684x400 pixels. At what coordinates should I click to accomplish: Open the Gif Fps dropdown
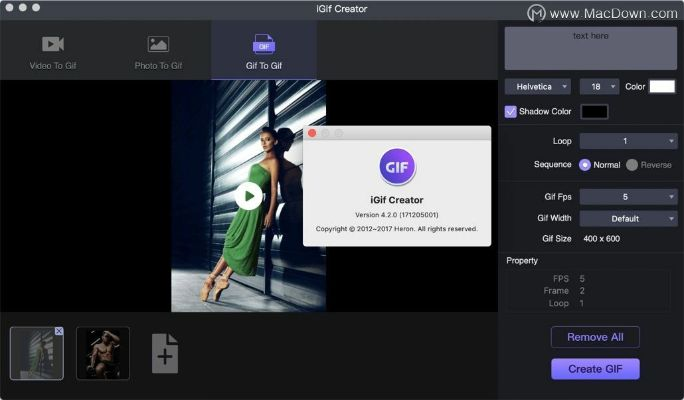(x=628, y=197)
